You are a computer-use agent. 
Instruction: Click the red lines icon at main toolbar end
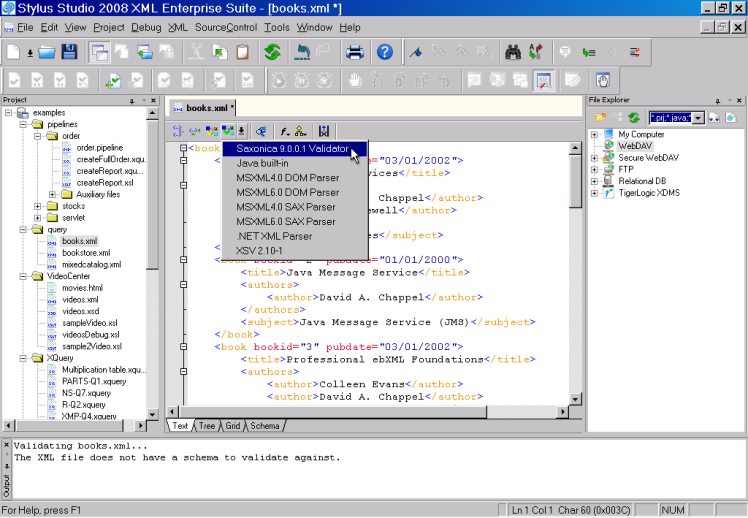coord(634,52)
